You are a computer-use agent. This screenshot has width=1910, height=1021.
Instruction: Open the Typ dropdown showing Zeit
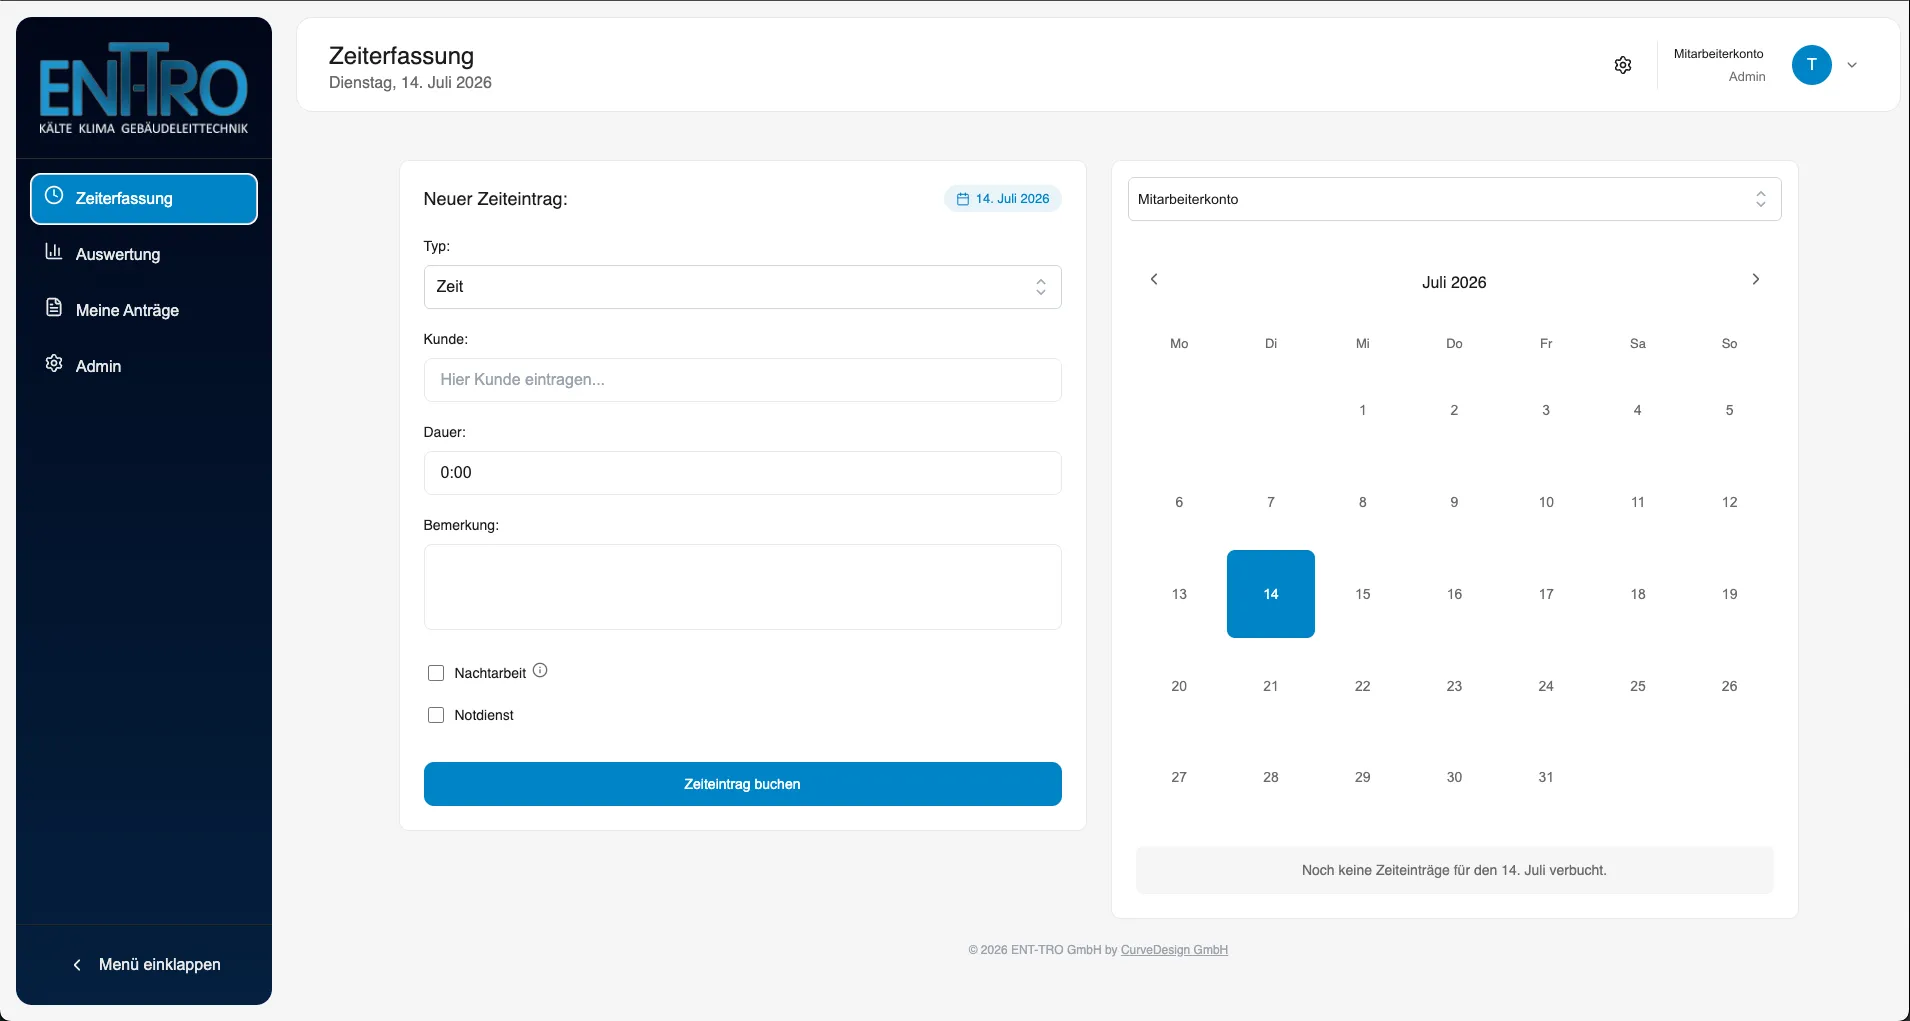pyautogui.click(x=742, y=287)
